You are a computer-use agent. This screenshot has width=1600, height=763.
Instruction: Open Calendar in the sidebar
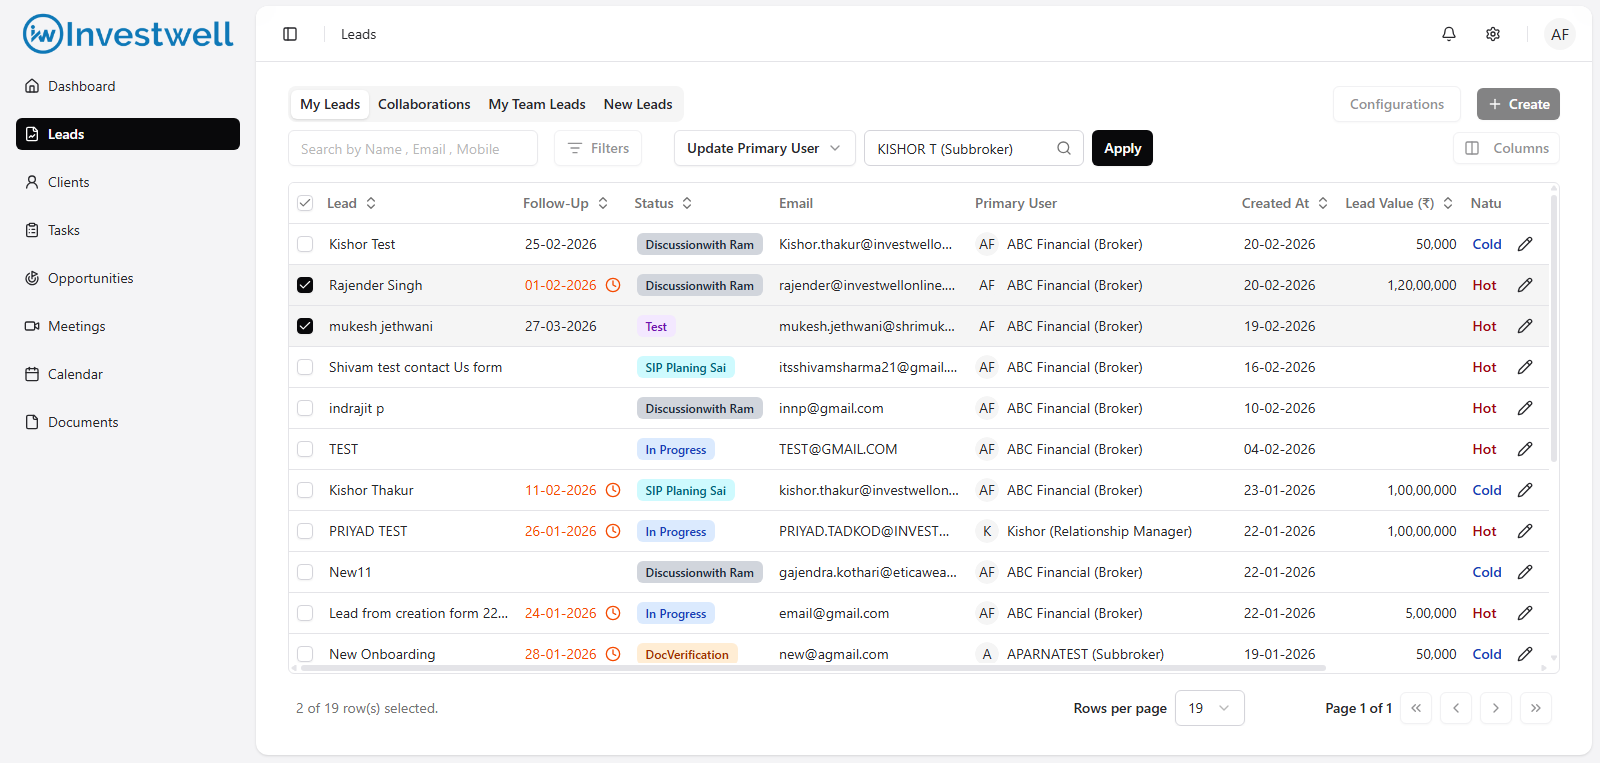point(128,374)
